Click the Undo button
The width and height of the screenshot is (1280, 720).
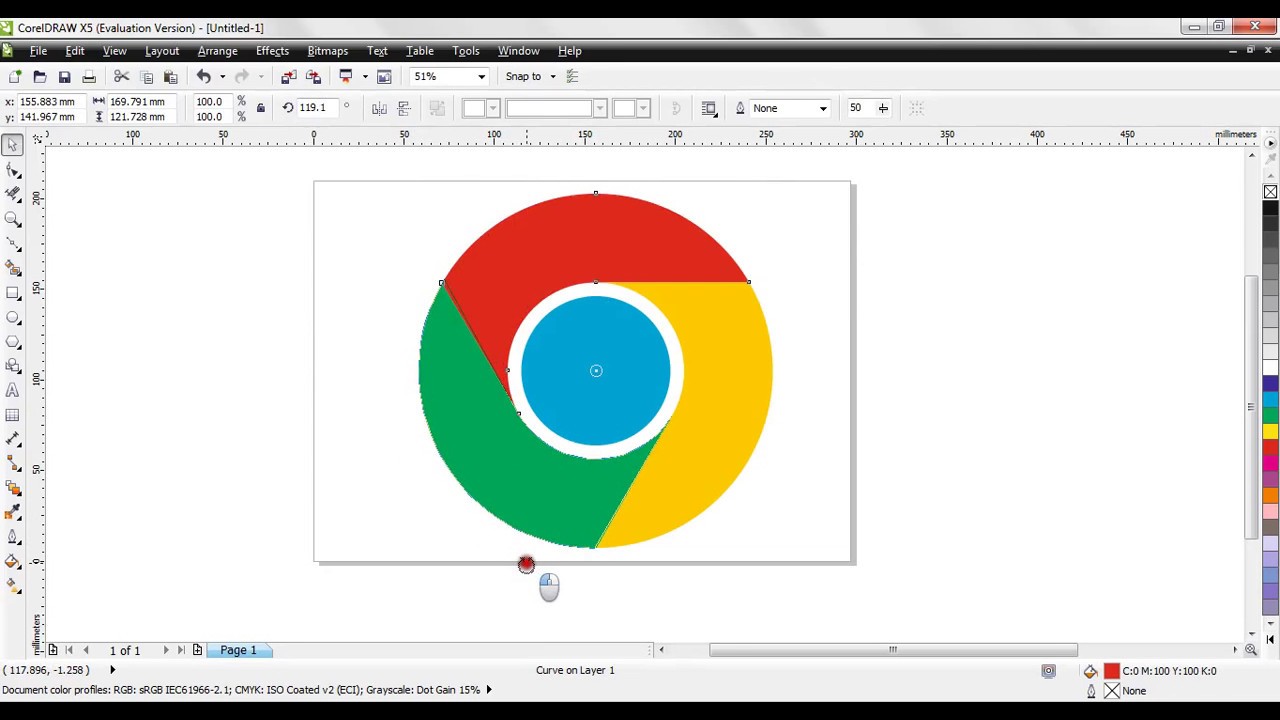coord(203,76)
